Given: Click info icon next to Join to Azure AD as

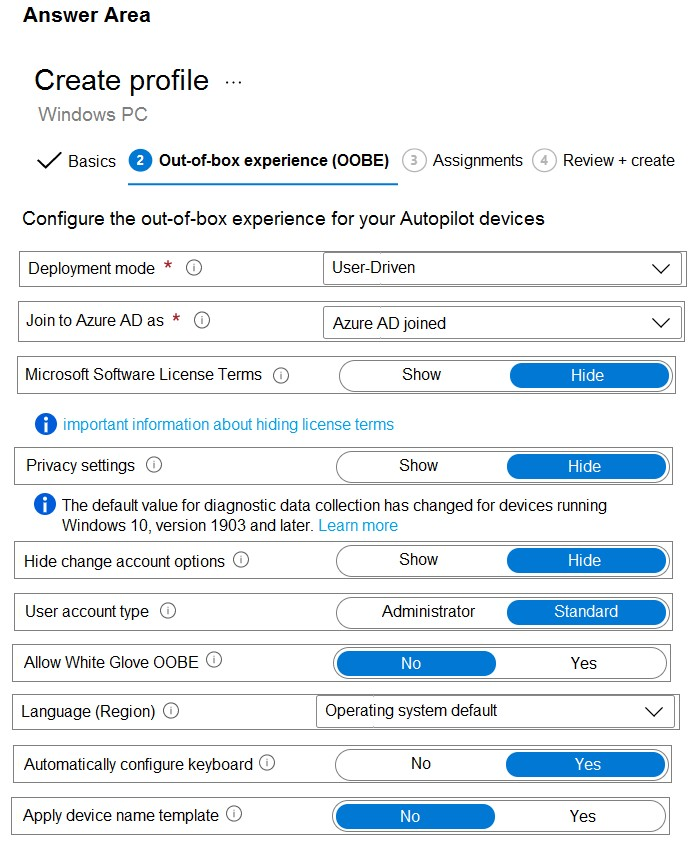Looking at the screenshot, I should click(202, 321).
